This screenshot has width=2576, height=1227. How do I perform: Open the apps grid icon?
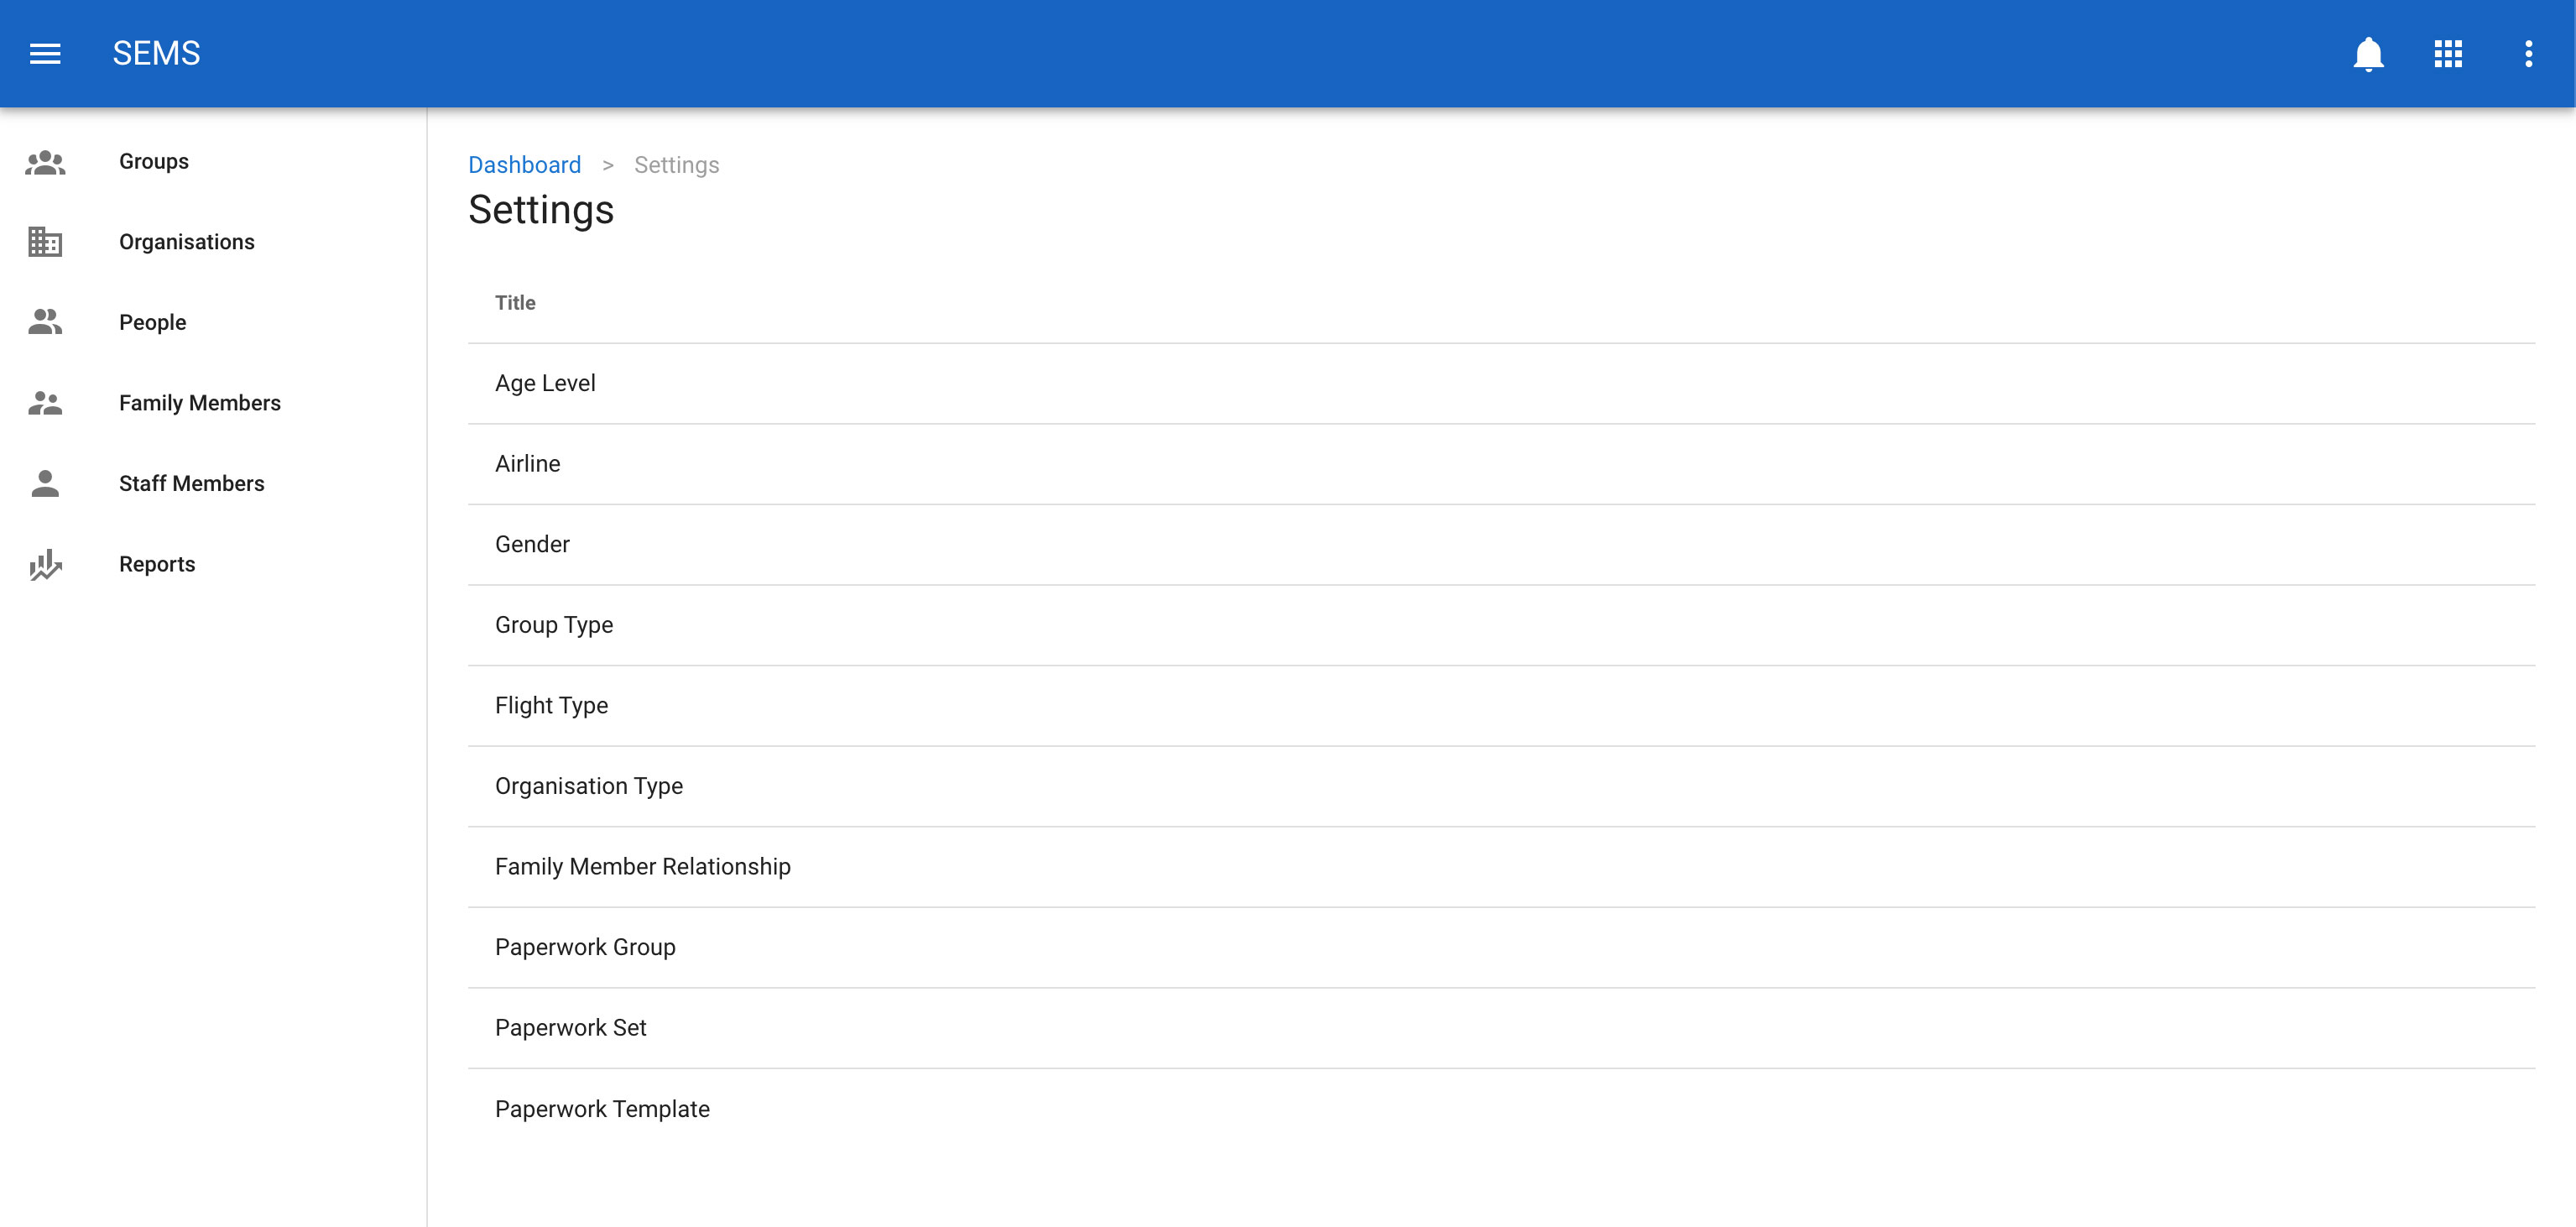pos(2448,54)
